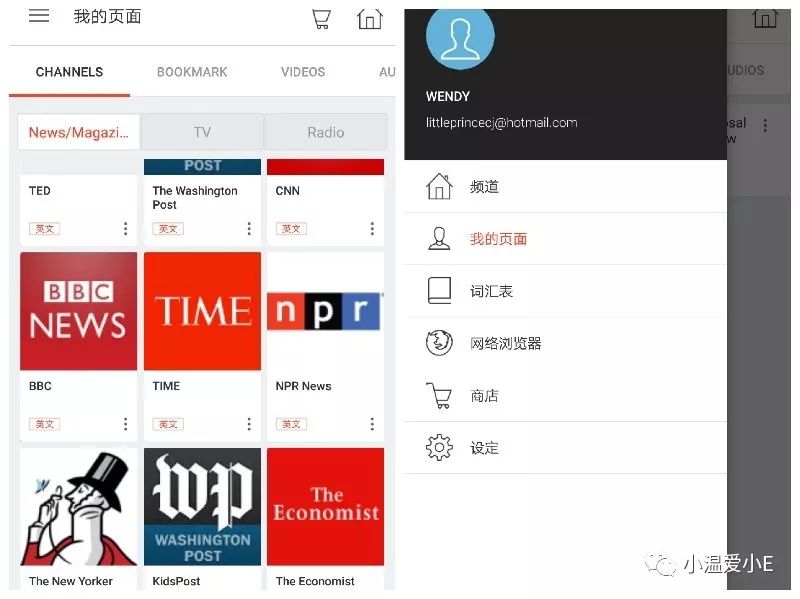
Task: Open CNN channel options dots
Action: point(372,229)
